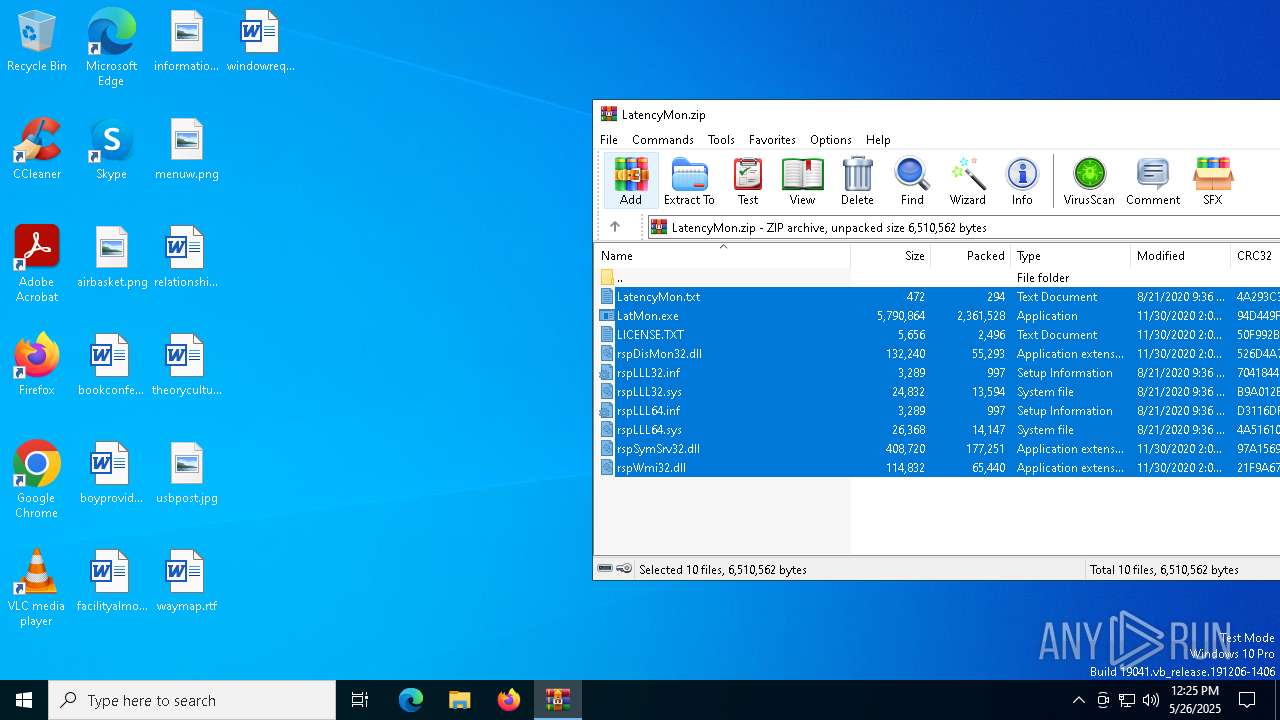Select LICENSE.TXT in file list
1280x720 pixels.
(937, 335)
